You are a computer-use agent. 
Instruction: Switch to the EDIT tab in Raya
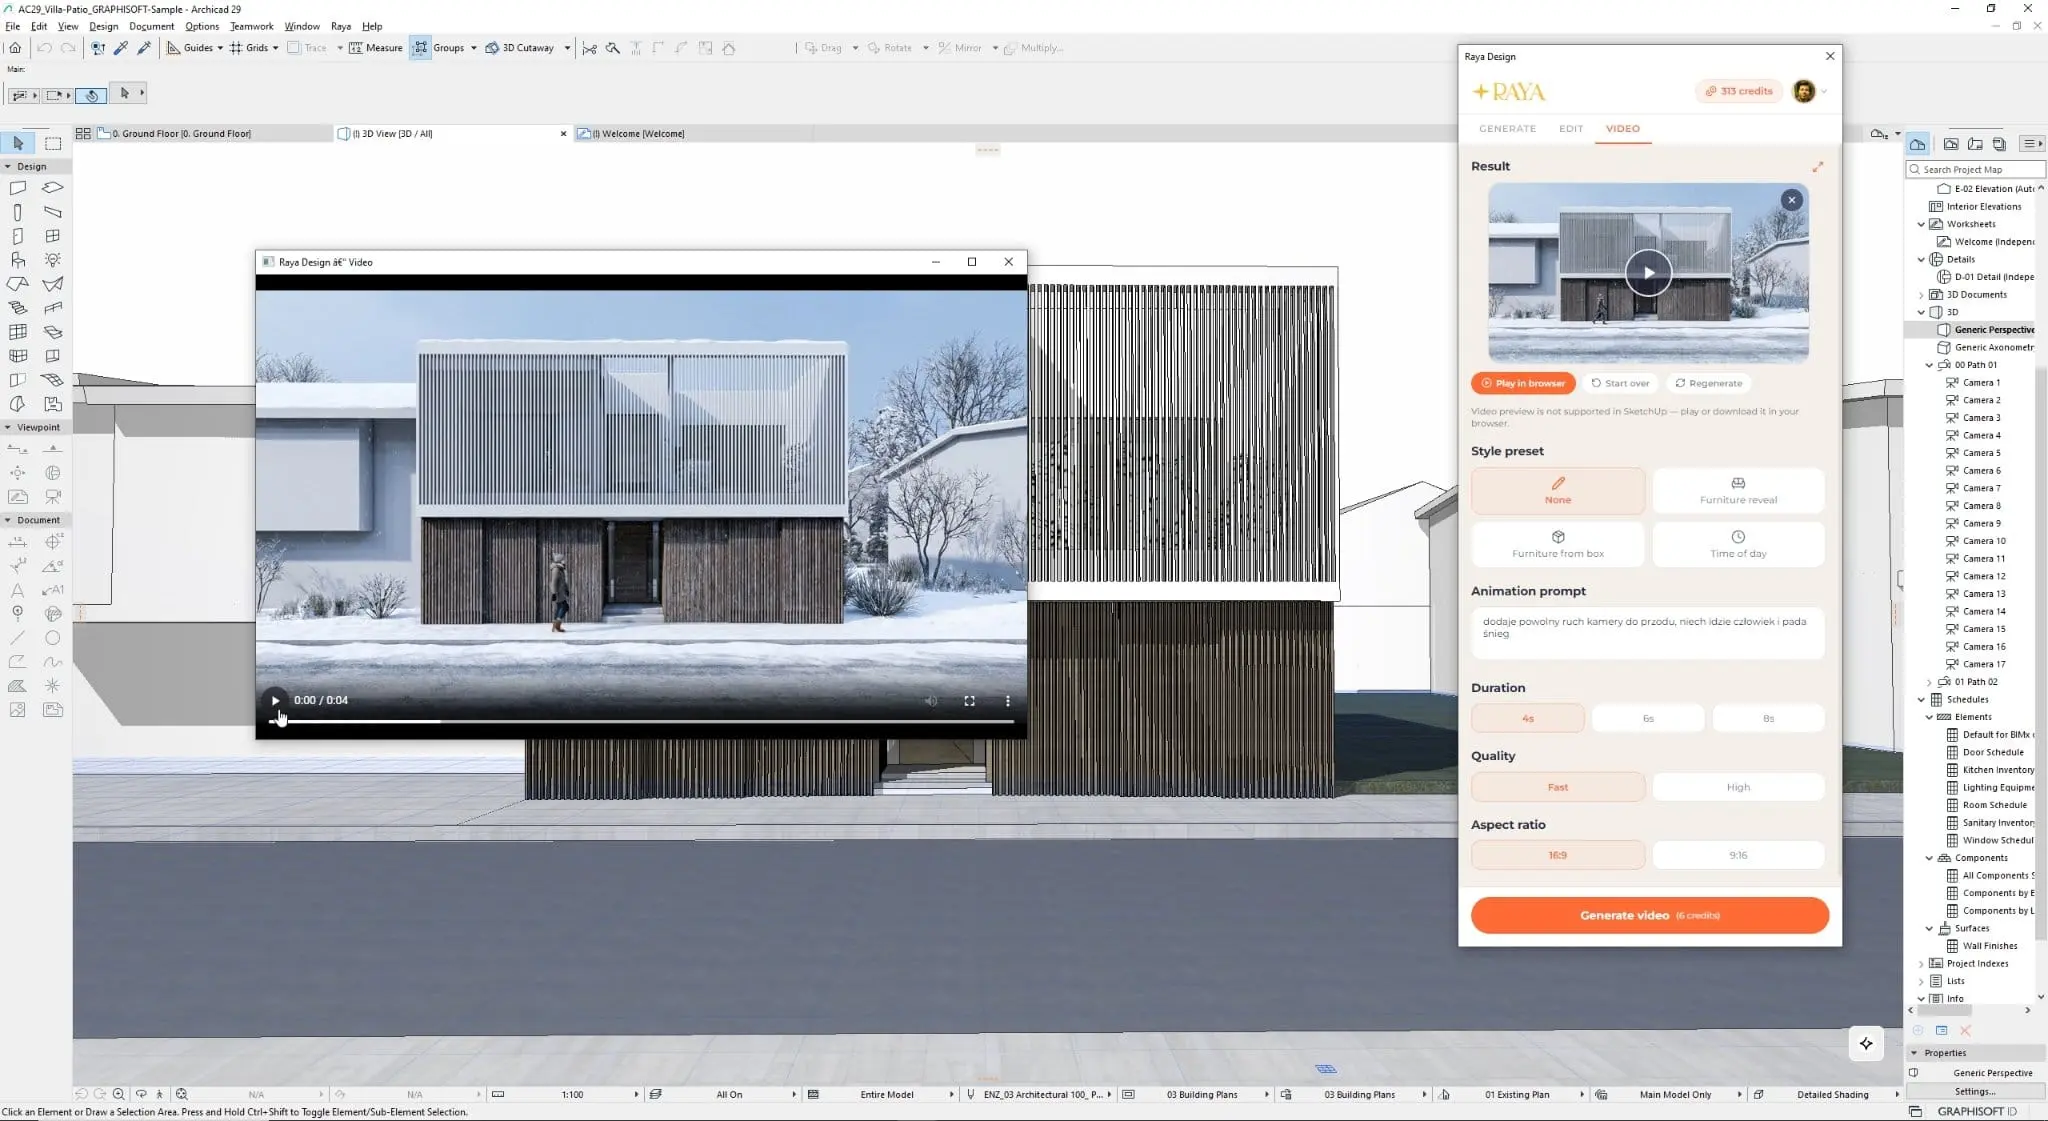(1570, 128)
